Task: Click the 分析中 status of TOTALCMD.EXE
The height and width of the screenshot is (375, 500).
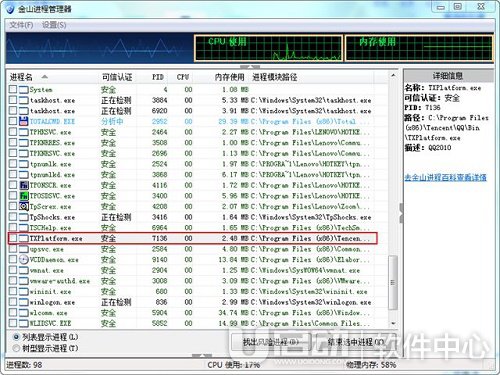Action: click(112, 121)
